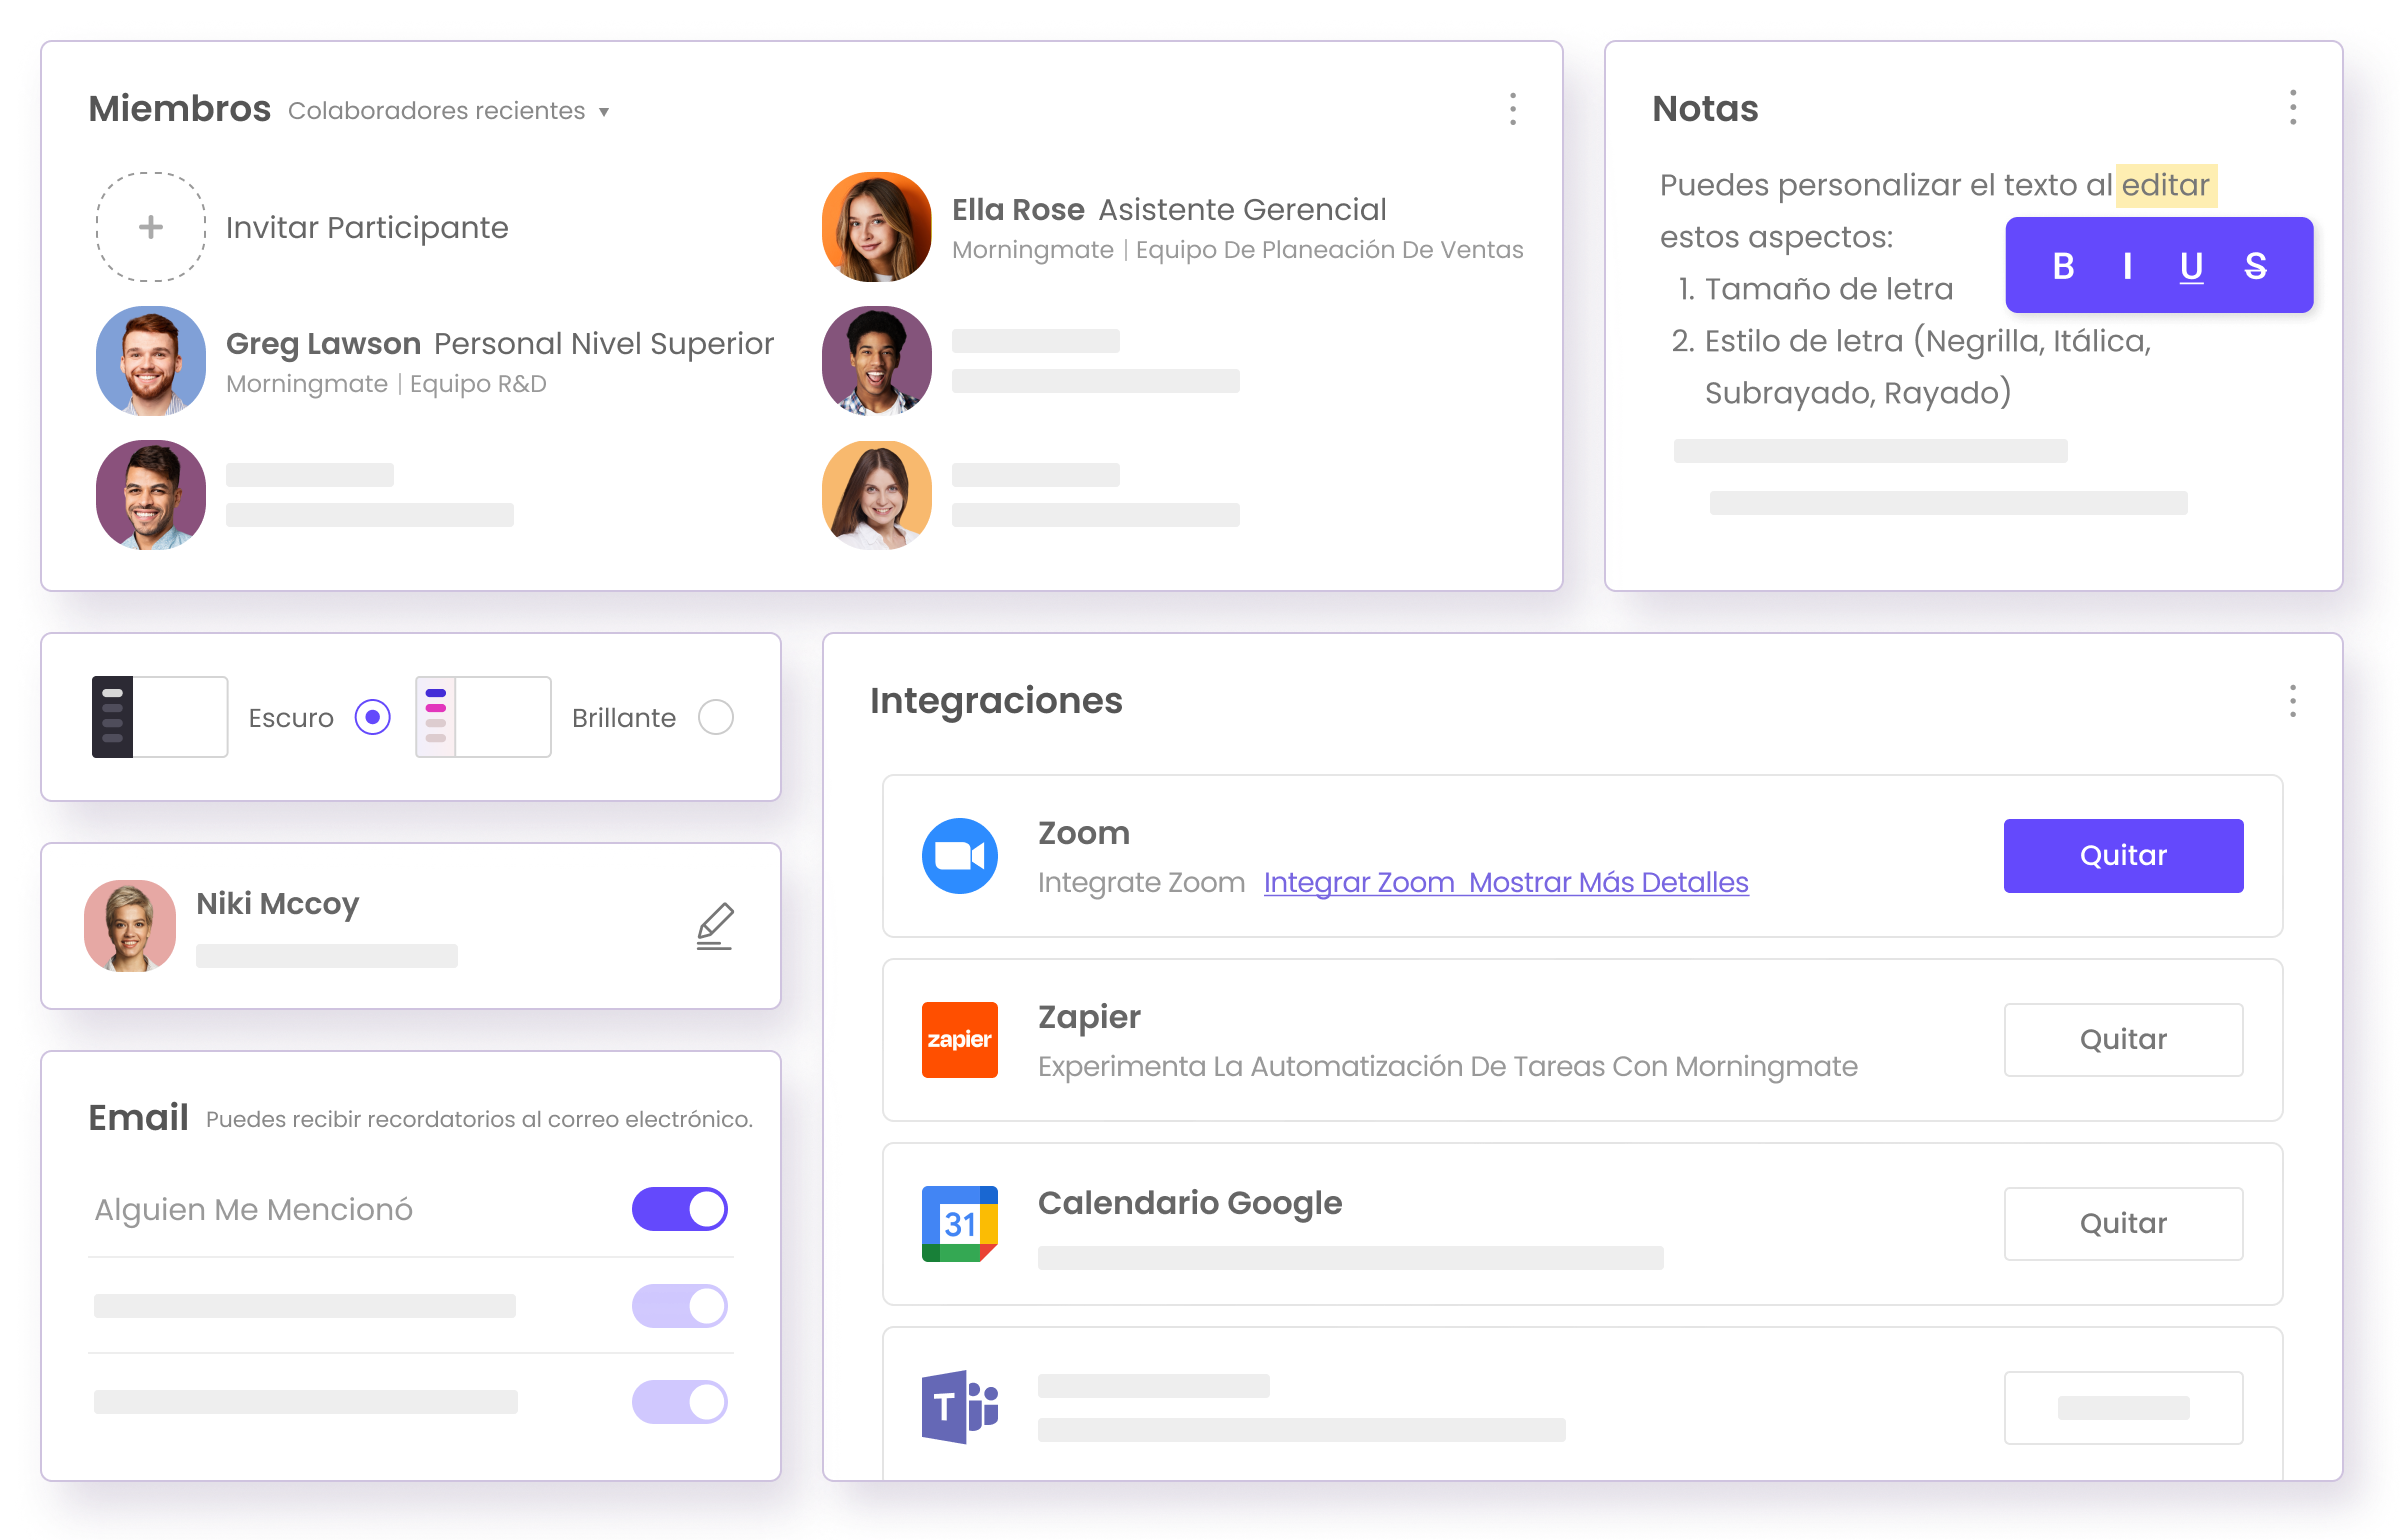Click the Microsoft Teams icon
This screenshot has height=1540, width=2400.
(959, 1407)
